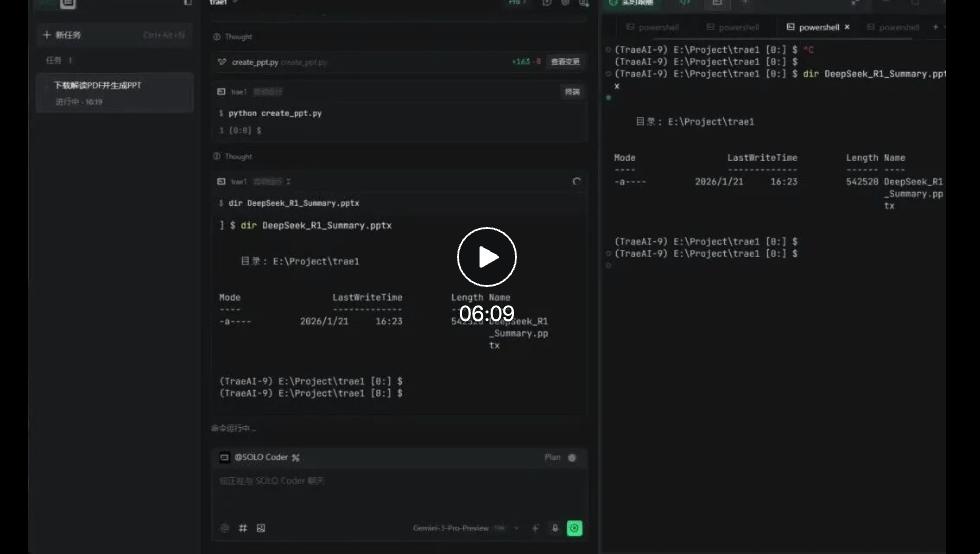This screenshot has height=554, width=980.
Task: Switch to the first powershell tab
Action: coord(652,28)
